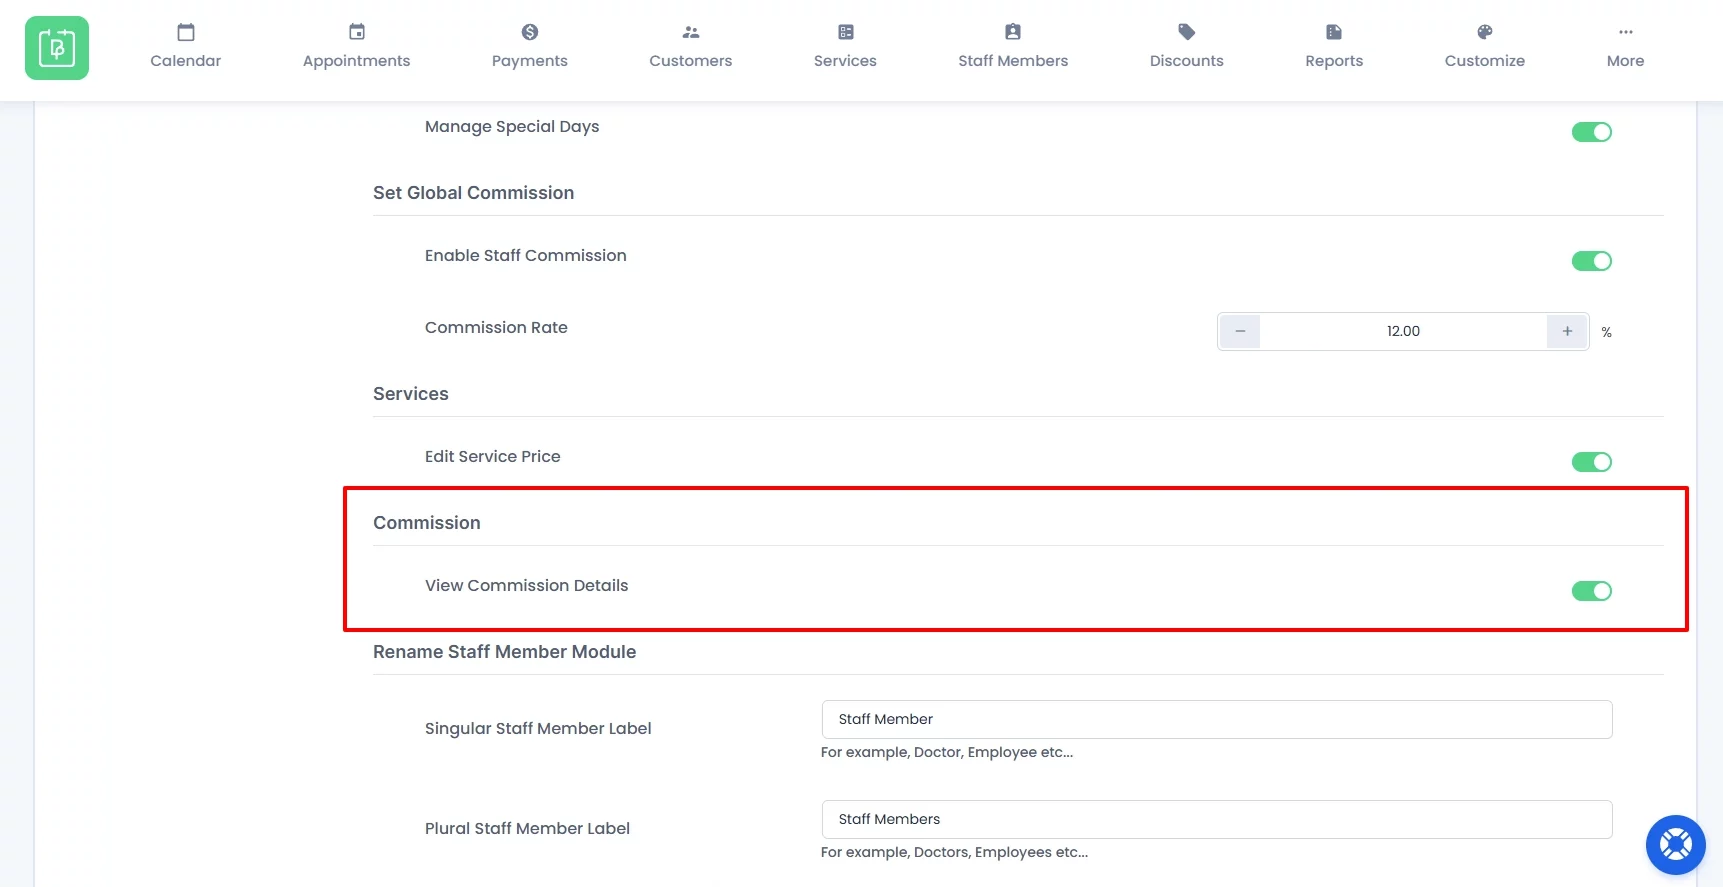1723x887 pixels.
Task: Disable Manage Special Days toggle
Action: coord(1591,132)
